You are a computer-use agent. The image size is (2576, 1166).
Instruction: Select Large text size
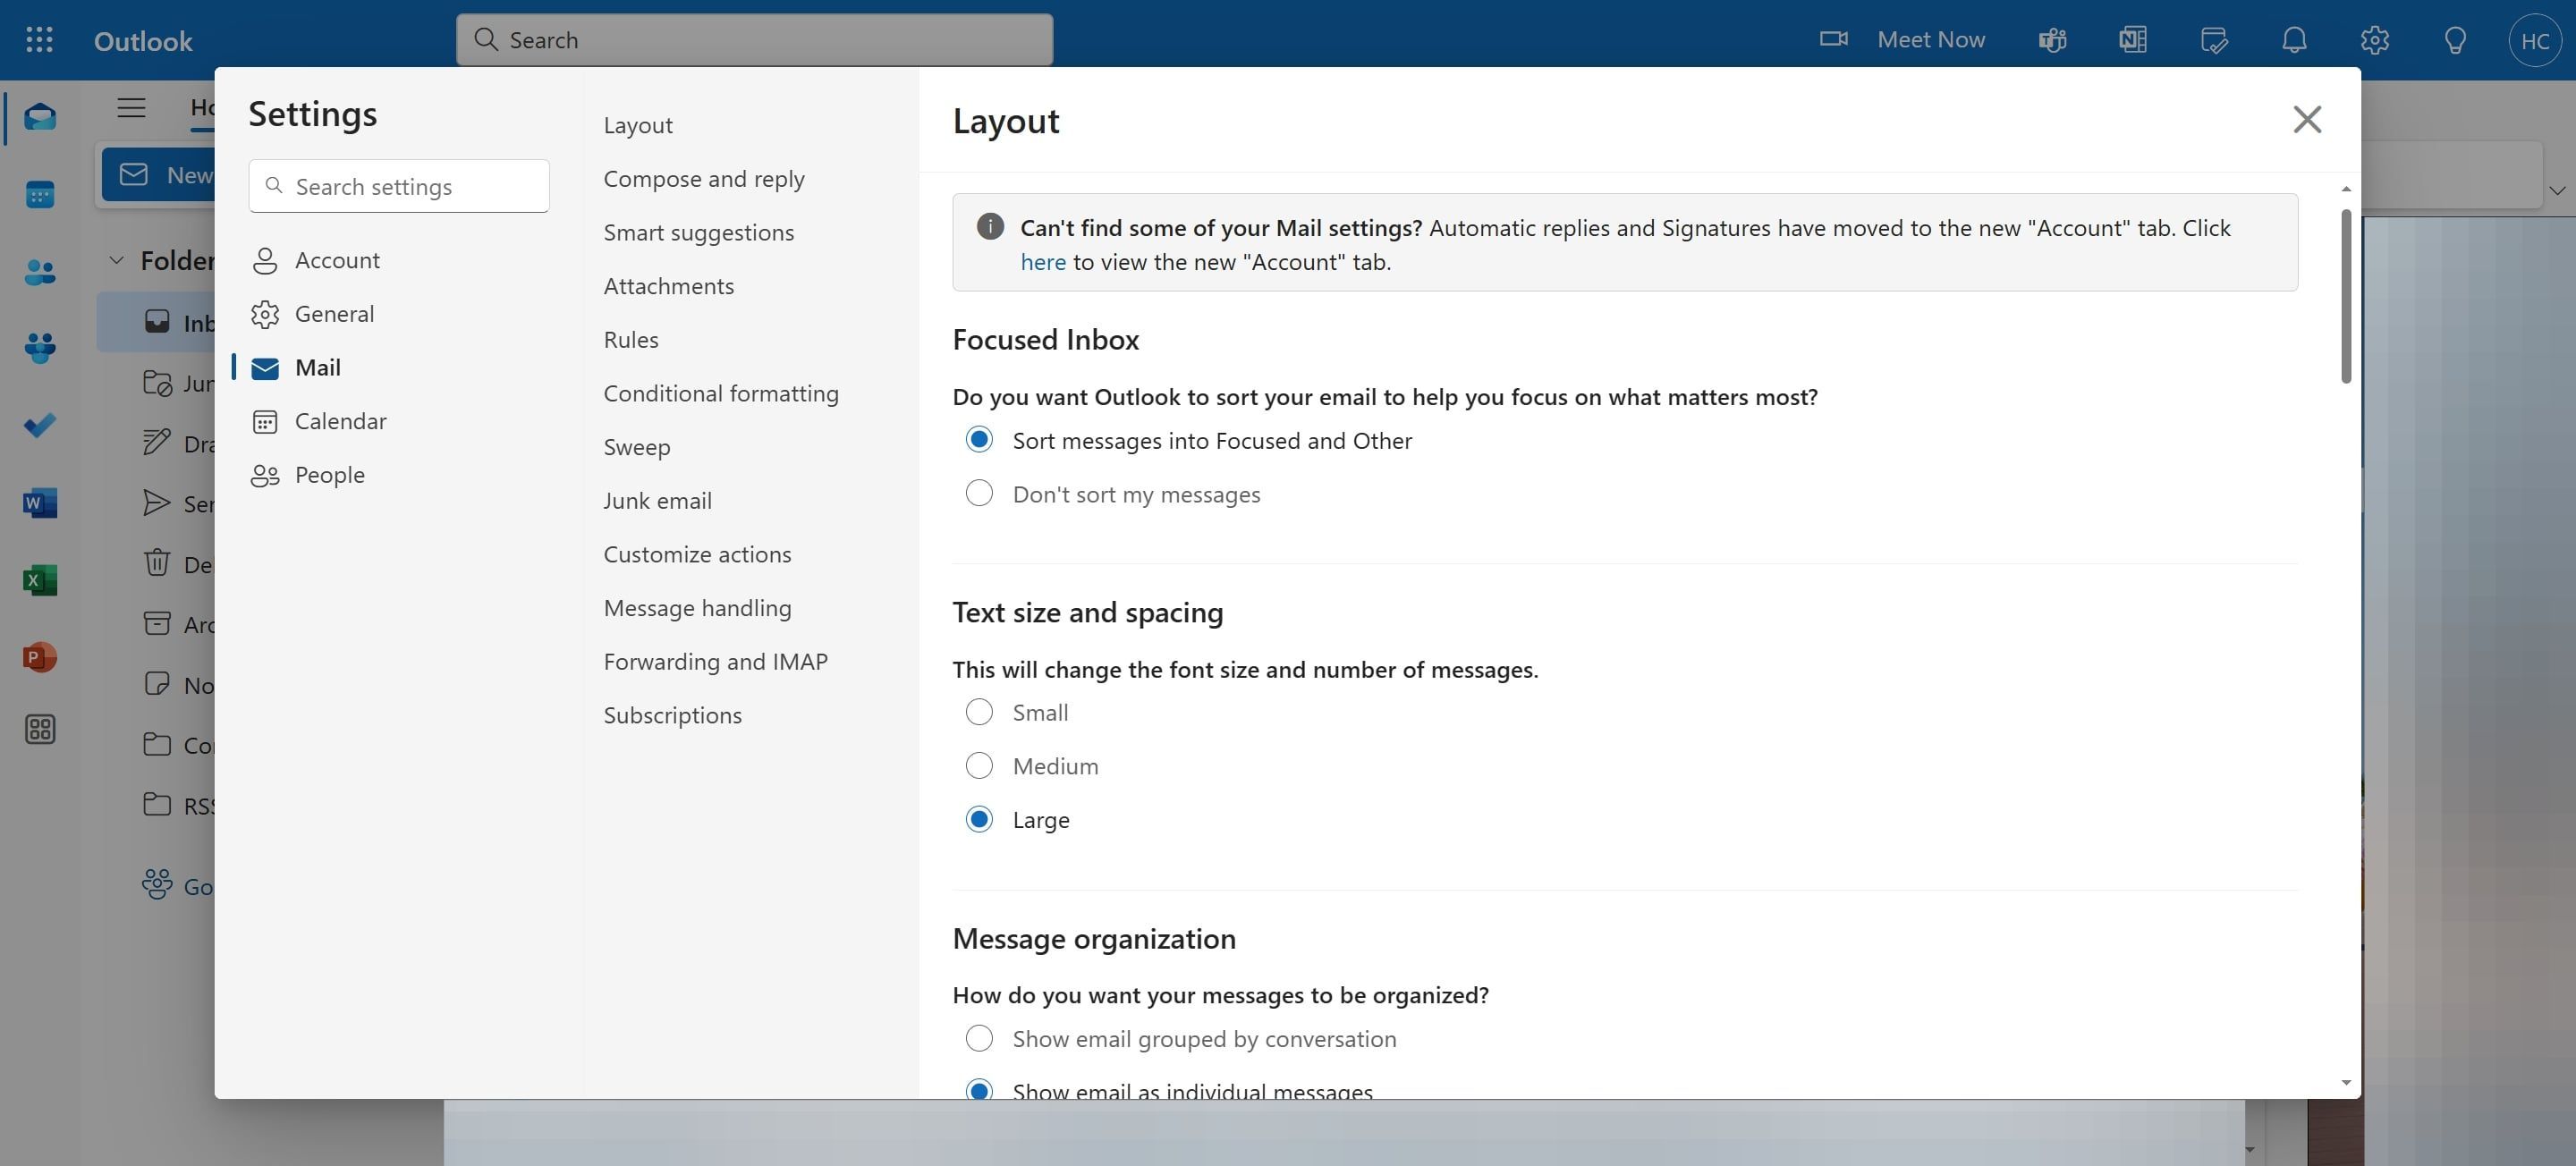coord(979,819)
